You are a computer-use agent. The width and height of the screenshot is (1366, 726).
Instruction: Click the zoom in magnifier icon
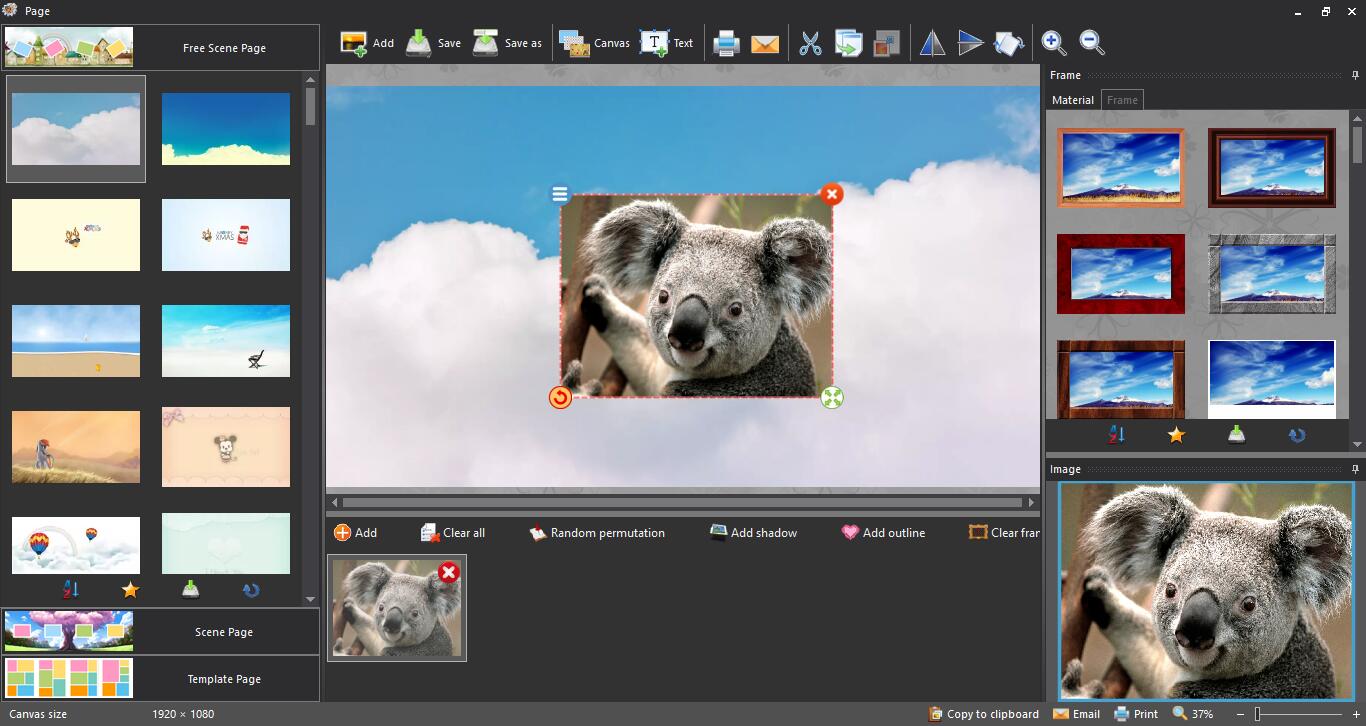click(1053, 42)
